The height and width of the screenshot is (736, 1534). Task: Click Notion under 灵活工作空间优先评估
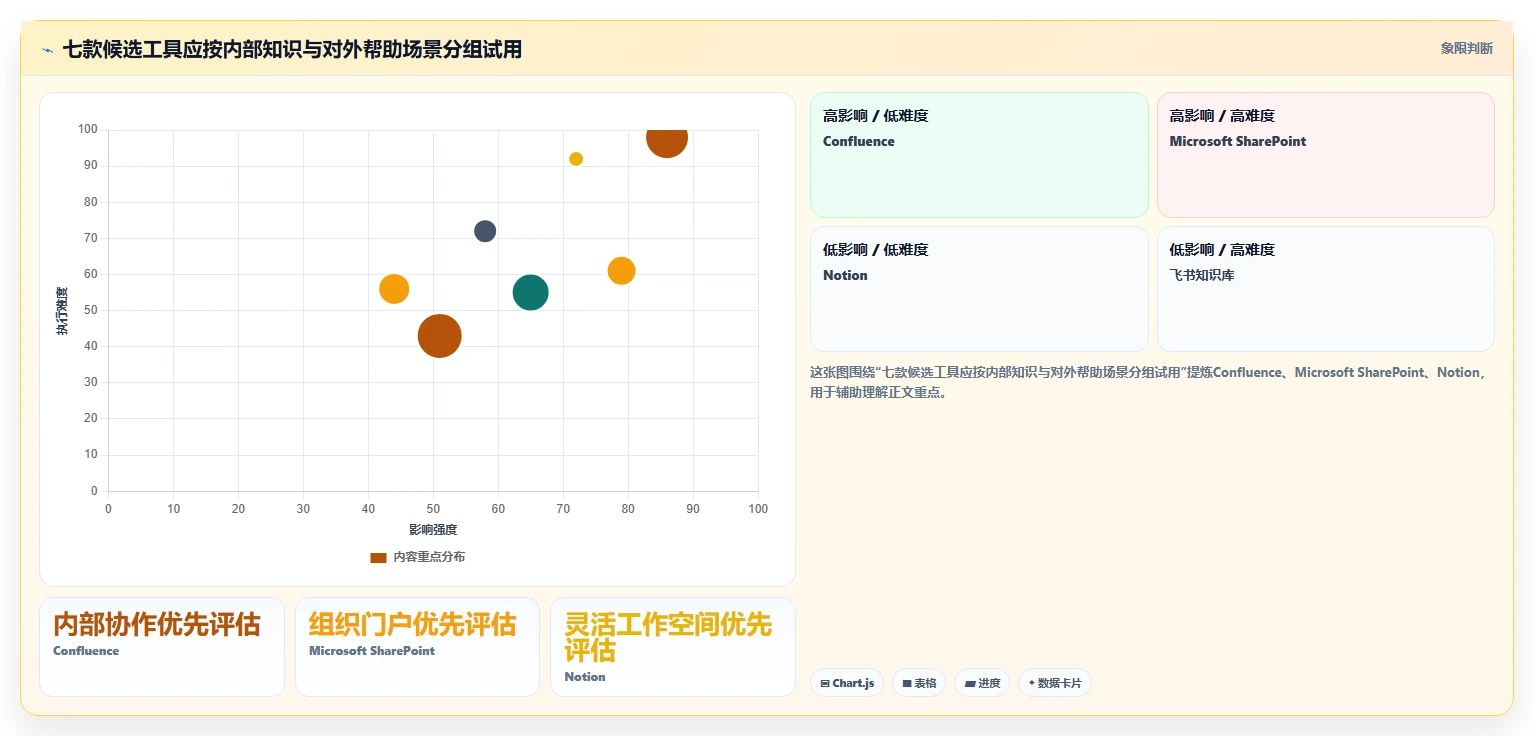[585, 677]
